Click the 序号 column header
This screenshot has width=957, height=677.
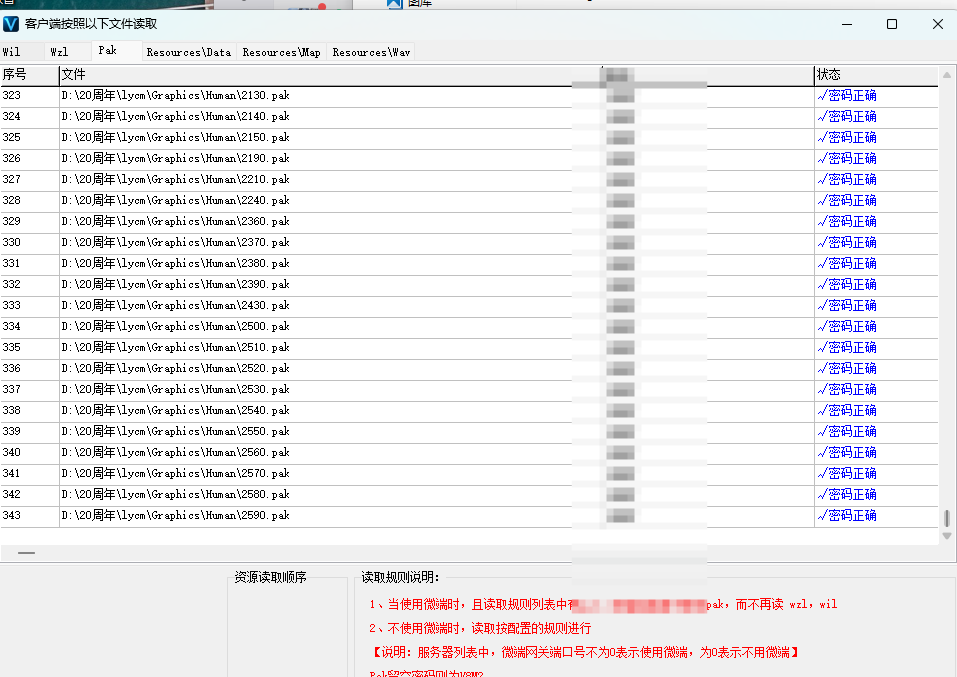29,75
